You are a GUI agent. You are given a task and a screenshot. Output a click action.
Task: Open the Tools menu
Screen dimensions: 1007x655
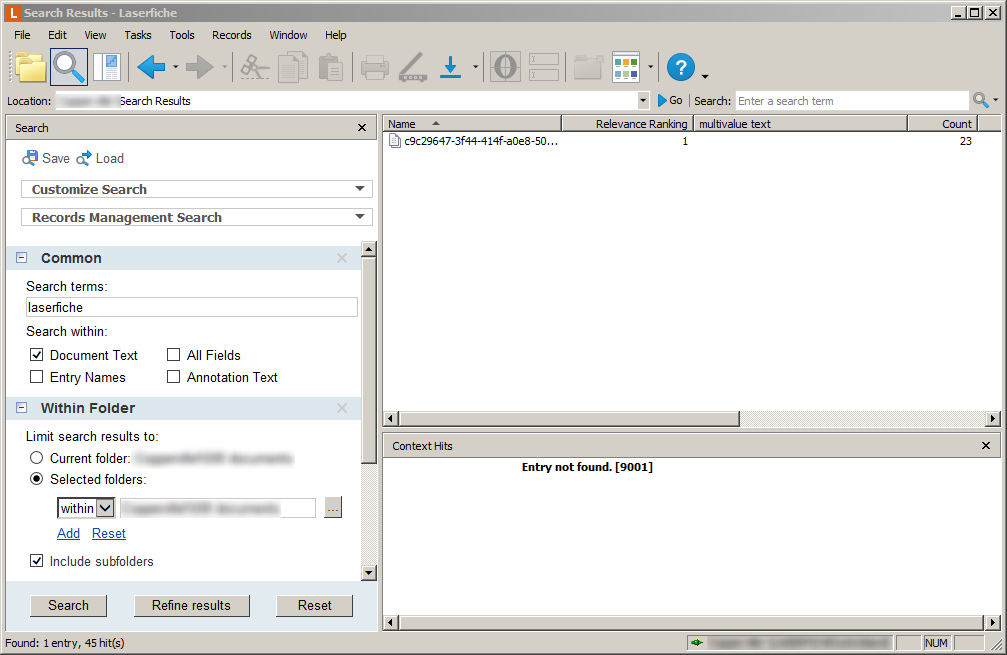tap(182, 35)
